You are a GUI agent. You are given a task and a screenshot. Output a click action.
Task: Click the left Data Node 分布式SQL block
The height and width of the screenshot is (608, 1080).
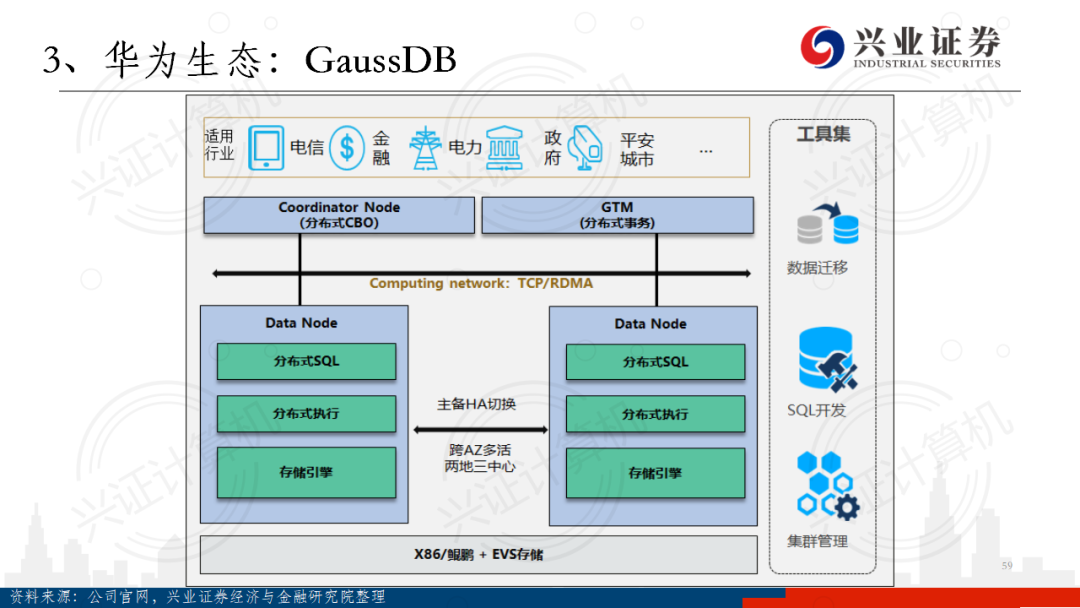tap(306, 361)
